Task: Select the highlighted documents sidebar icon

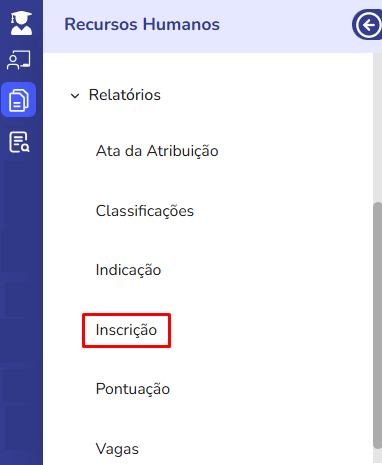Action: [x=19, y=100]
